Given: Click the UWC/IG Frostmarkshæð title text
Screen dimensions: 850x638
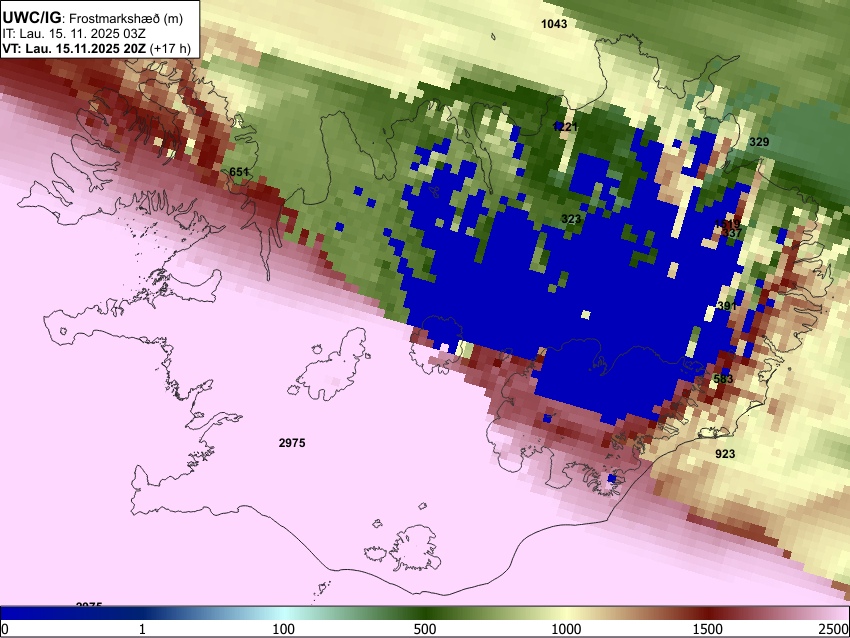Looking at the screenshot, I should 93,18.
